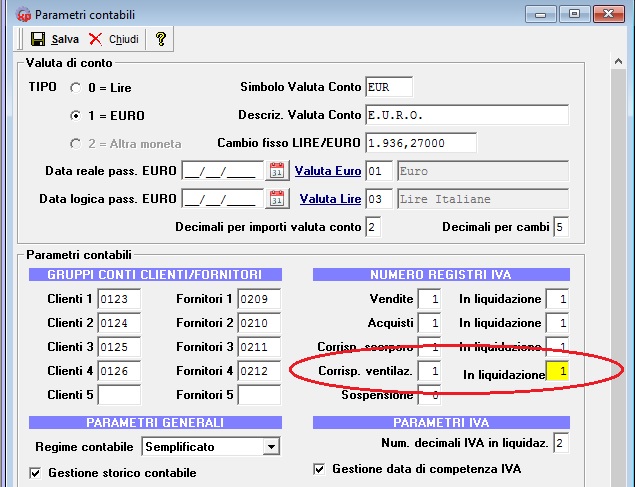Open the Valuta Lire link
The width and height of the screenshot is (635, 487).
pyautogui.click(x=330, y=199)
